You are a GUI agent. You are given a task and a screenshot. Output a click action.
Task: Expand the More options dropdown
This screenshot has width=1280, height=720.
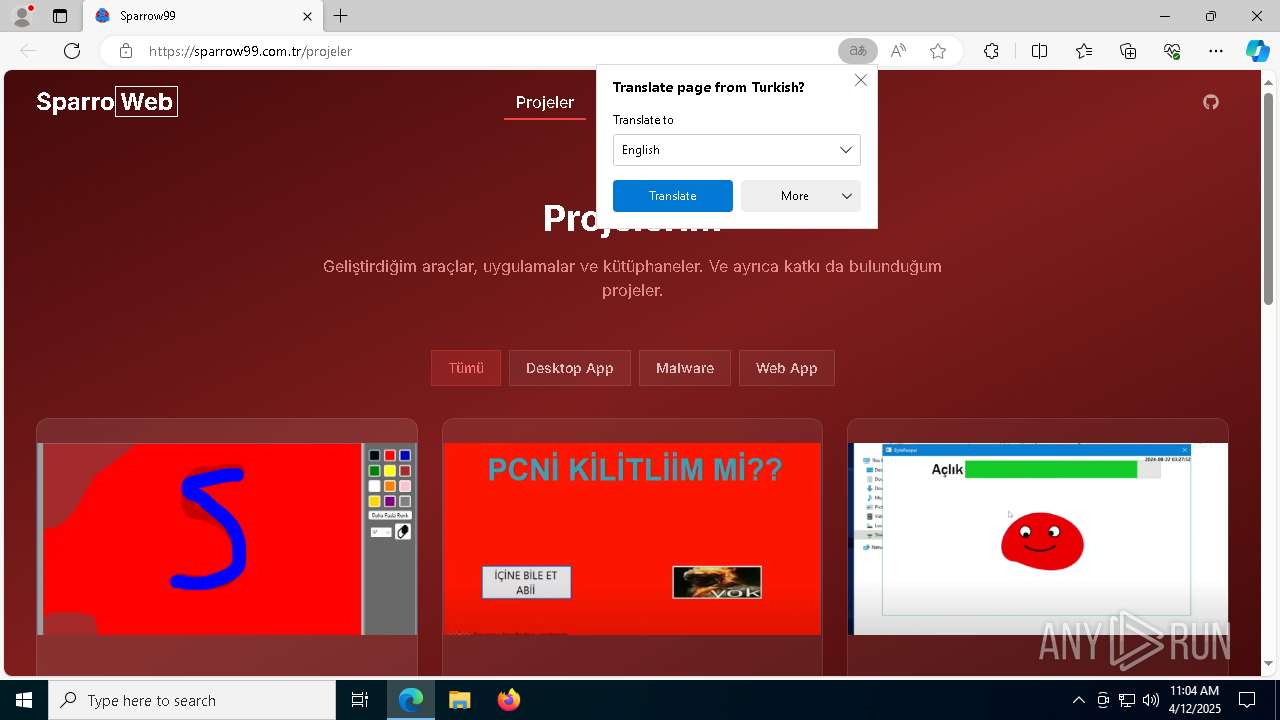pyautogui.click(x=801, y=196)
